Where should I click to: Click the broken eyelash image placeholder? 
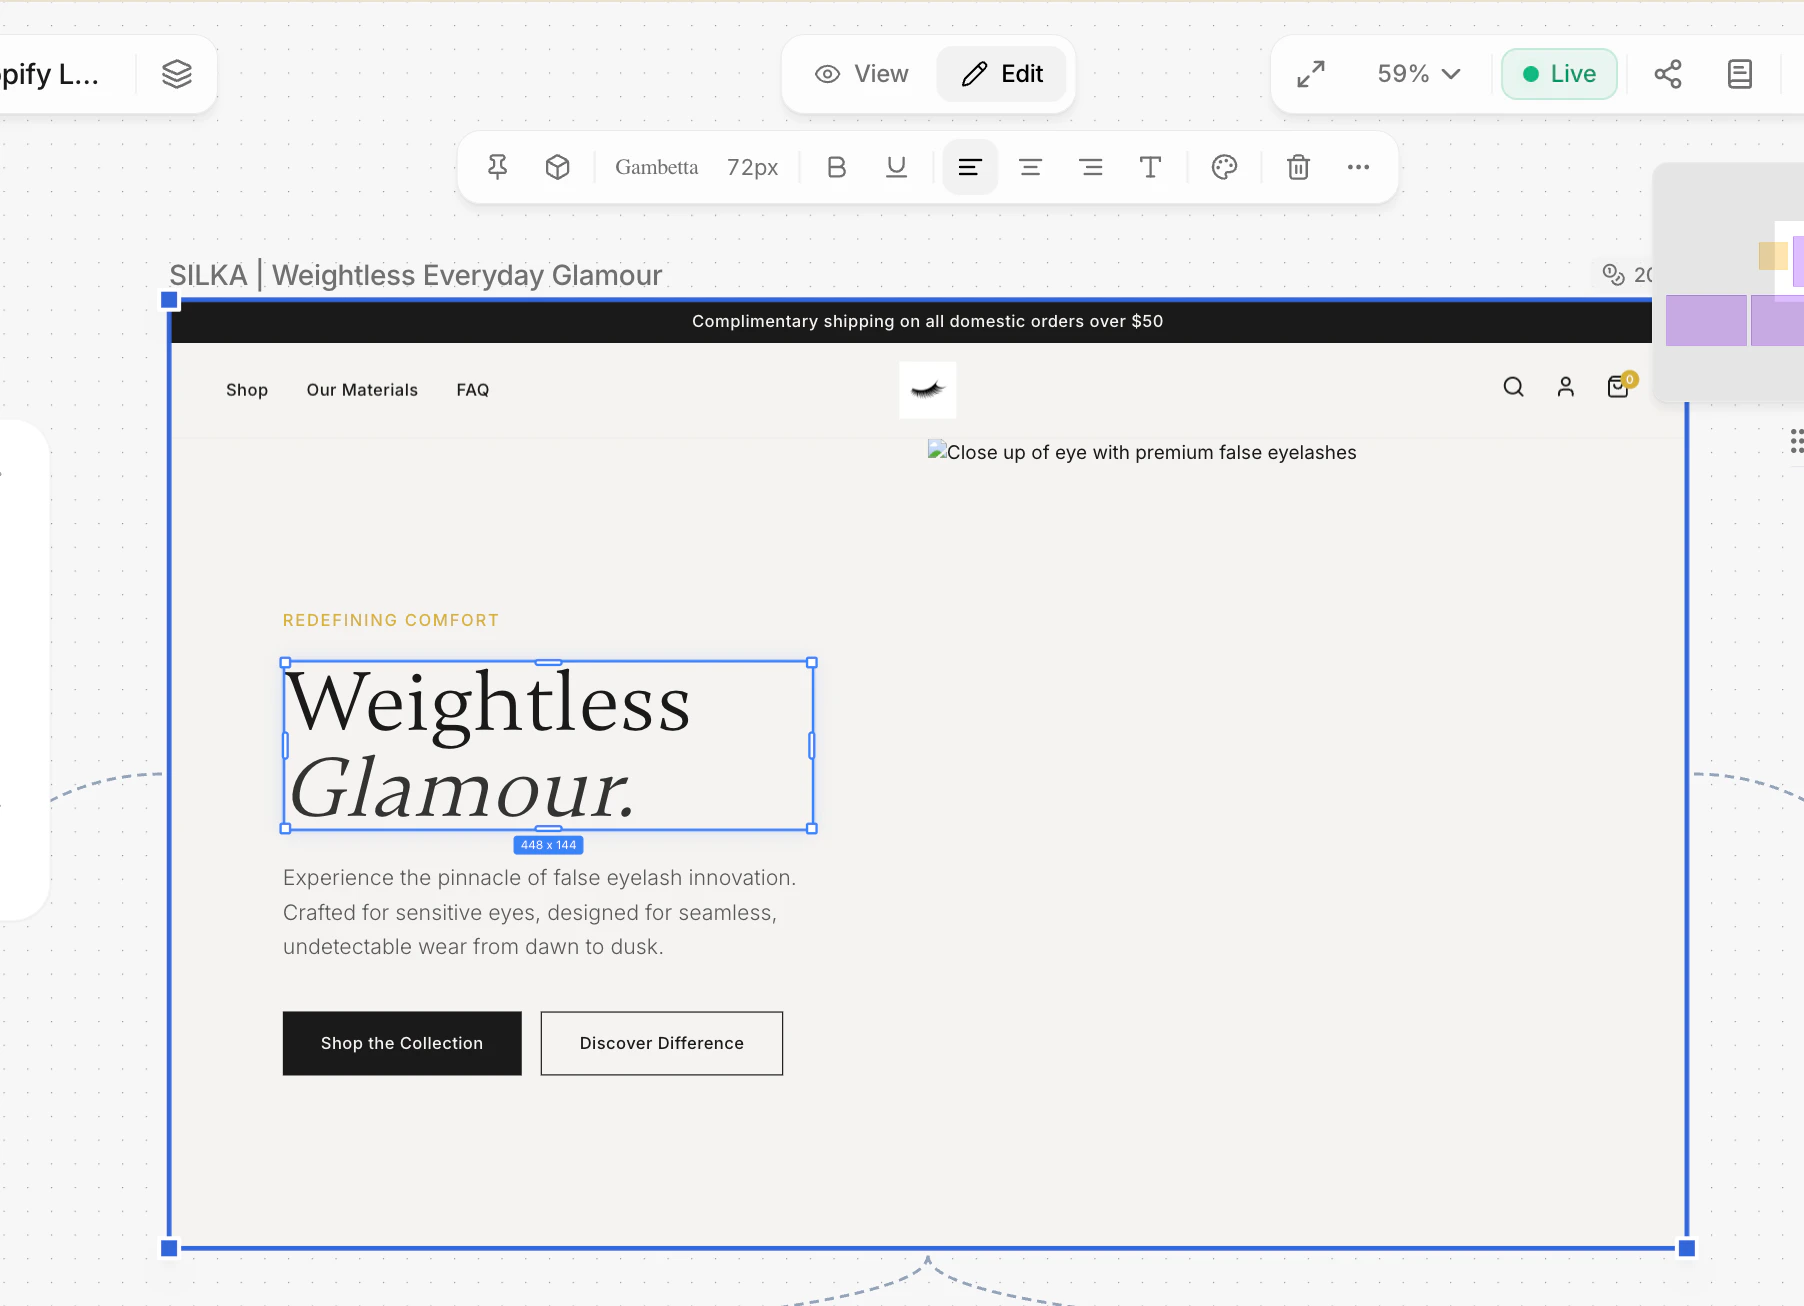tap(1142, 452)
